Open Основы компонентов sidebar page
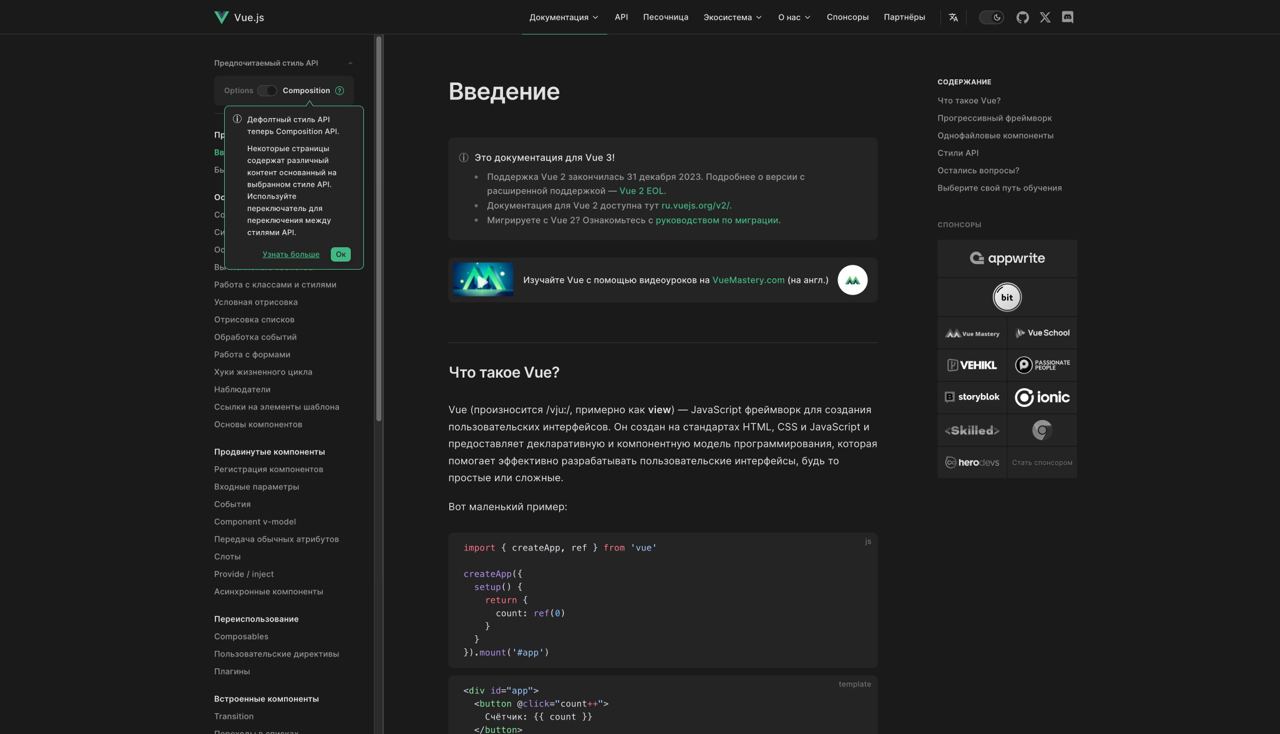1280x734 pixels. [x=258, y=425]
